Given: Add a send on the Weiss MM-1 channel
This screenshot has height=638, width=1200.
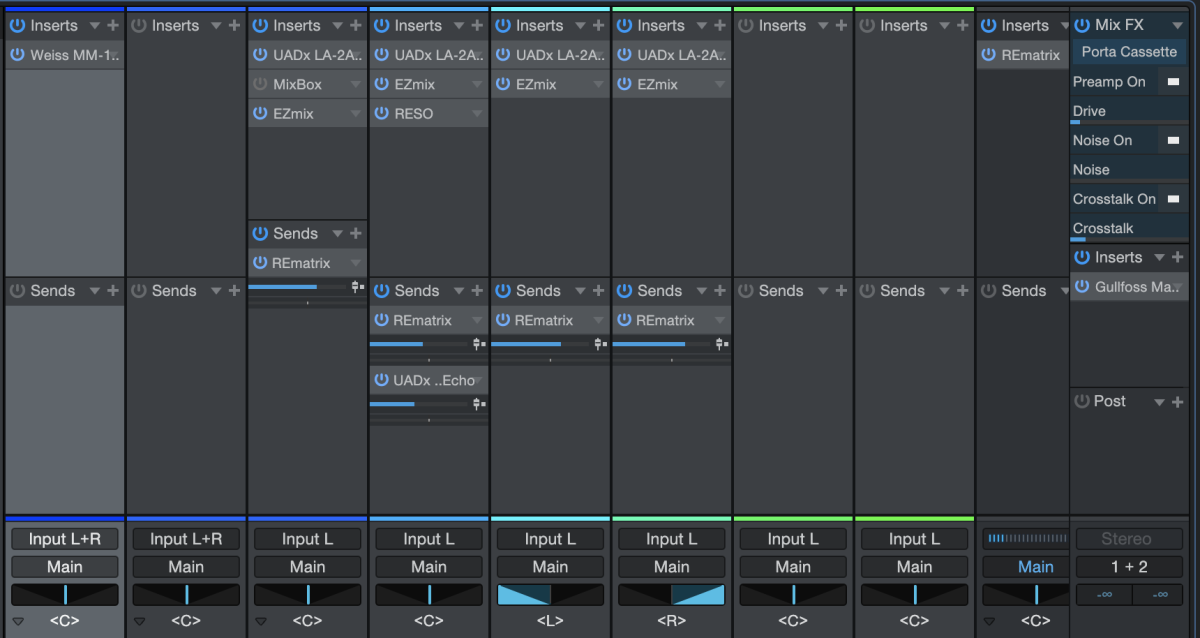Looking at the screenshot, I should pyautogui.click(x=112, y=291).
